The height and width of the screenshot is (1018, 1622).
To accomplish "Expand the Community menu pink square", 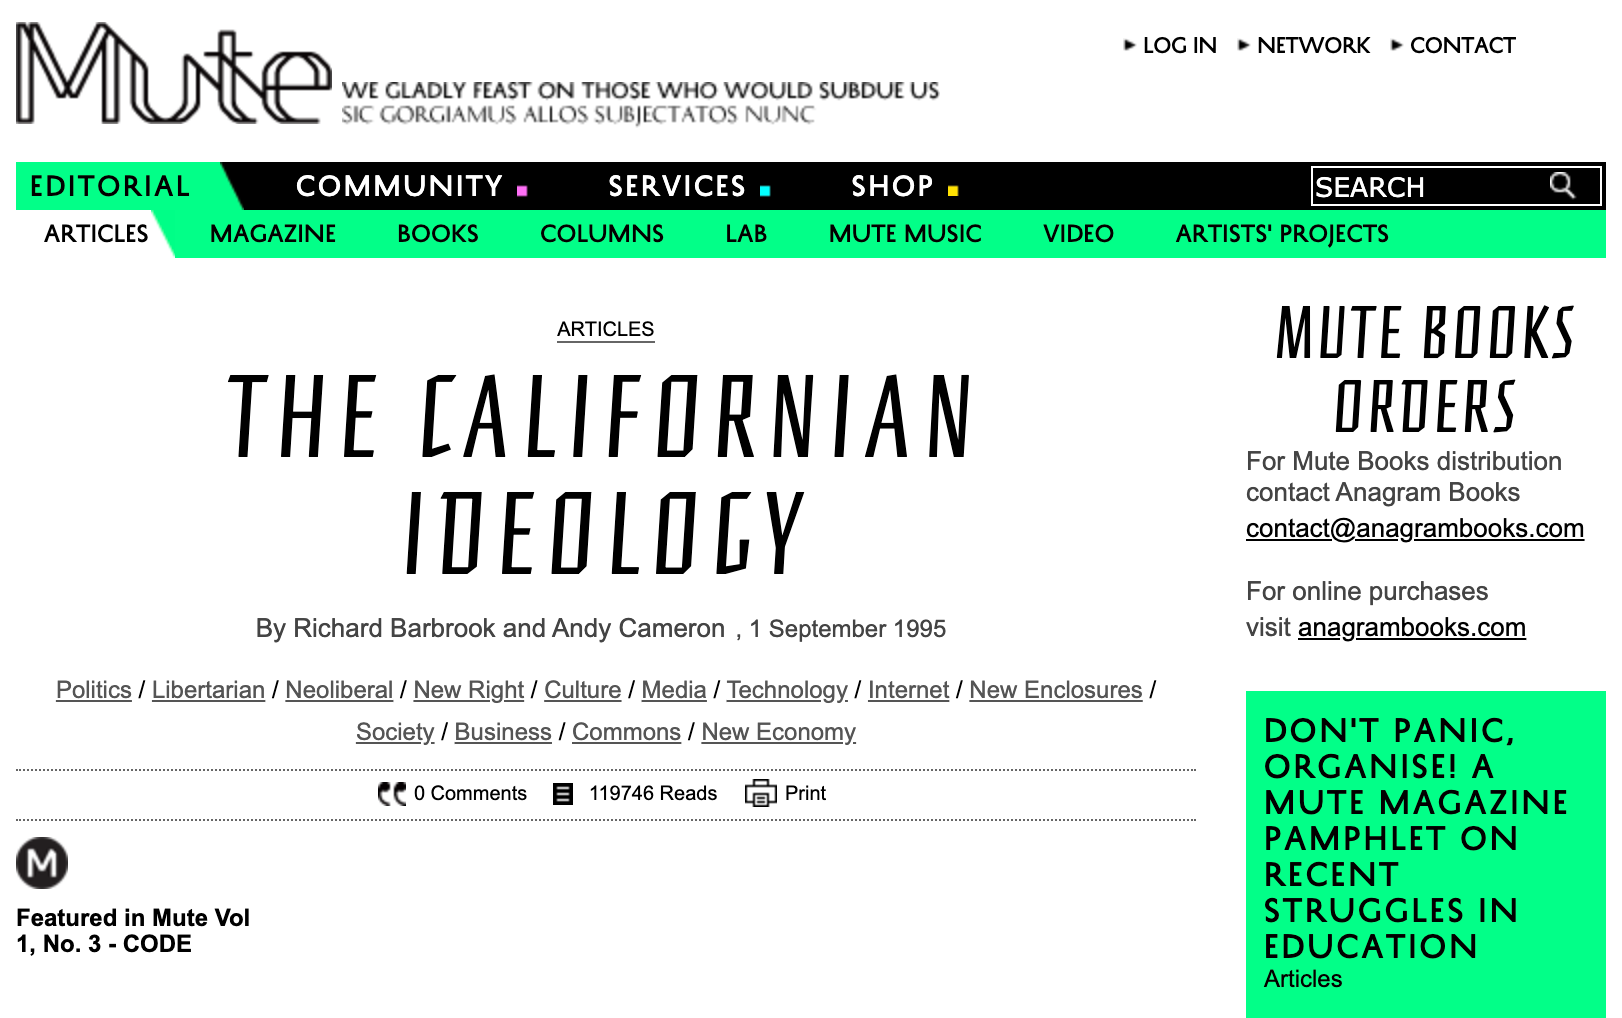I will point(522,190).
